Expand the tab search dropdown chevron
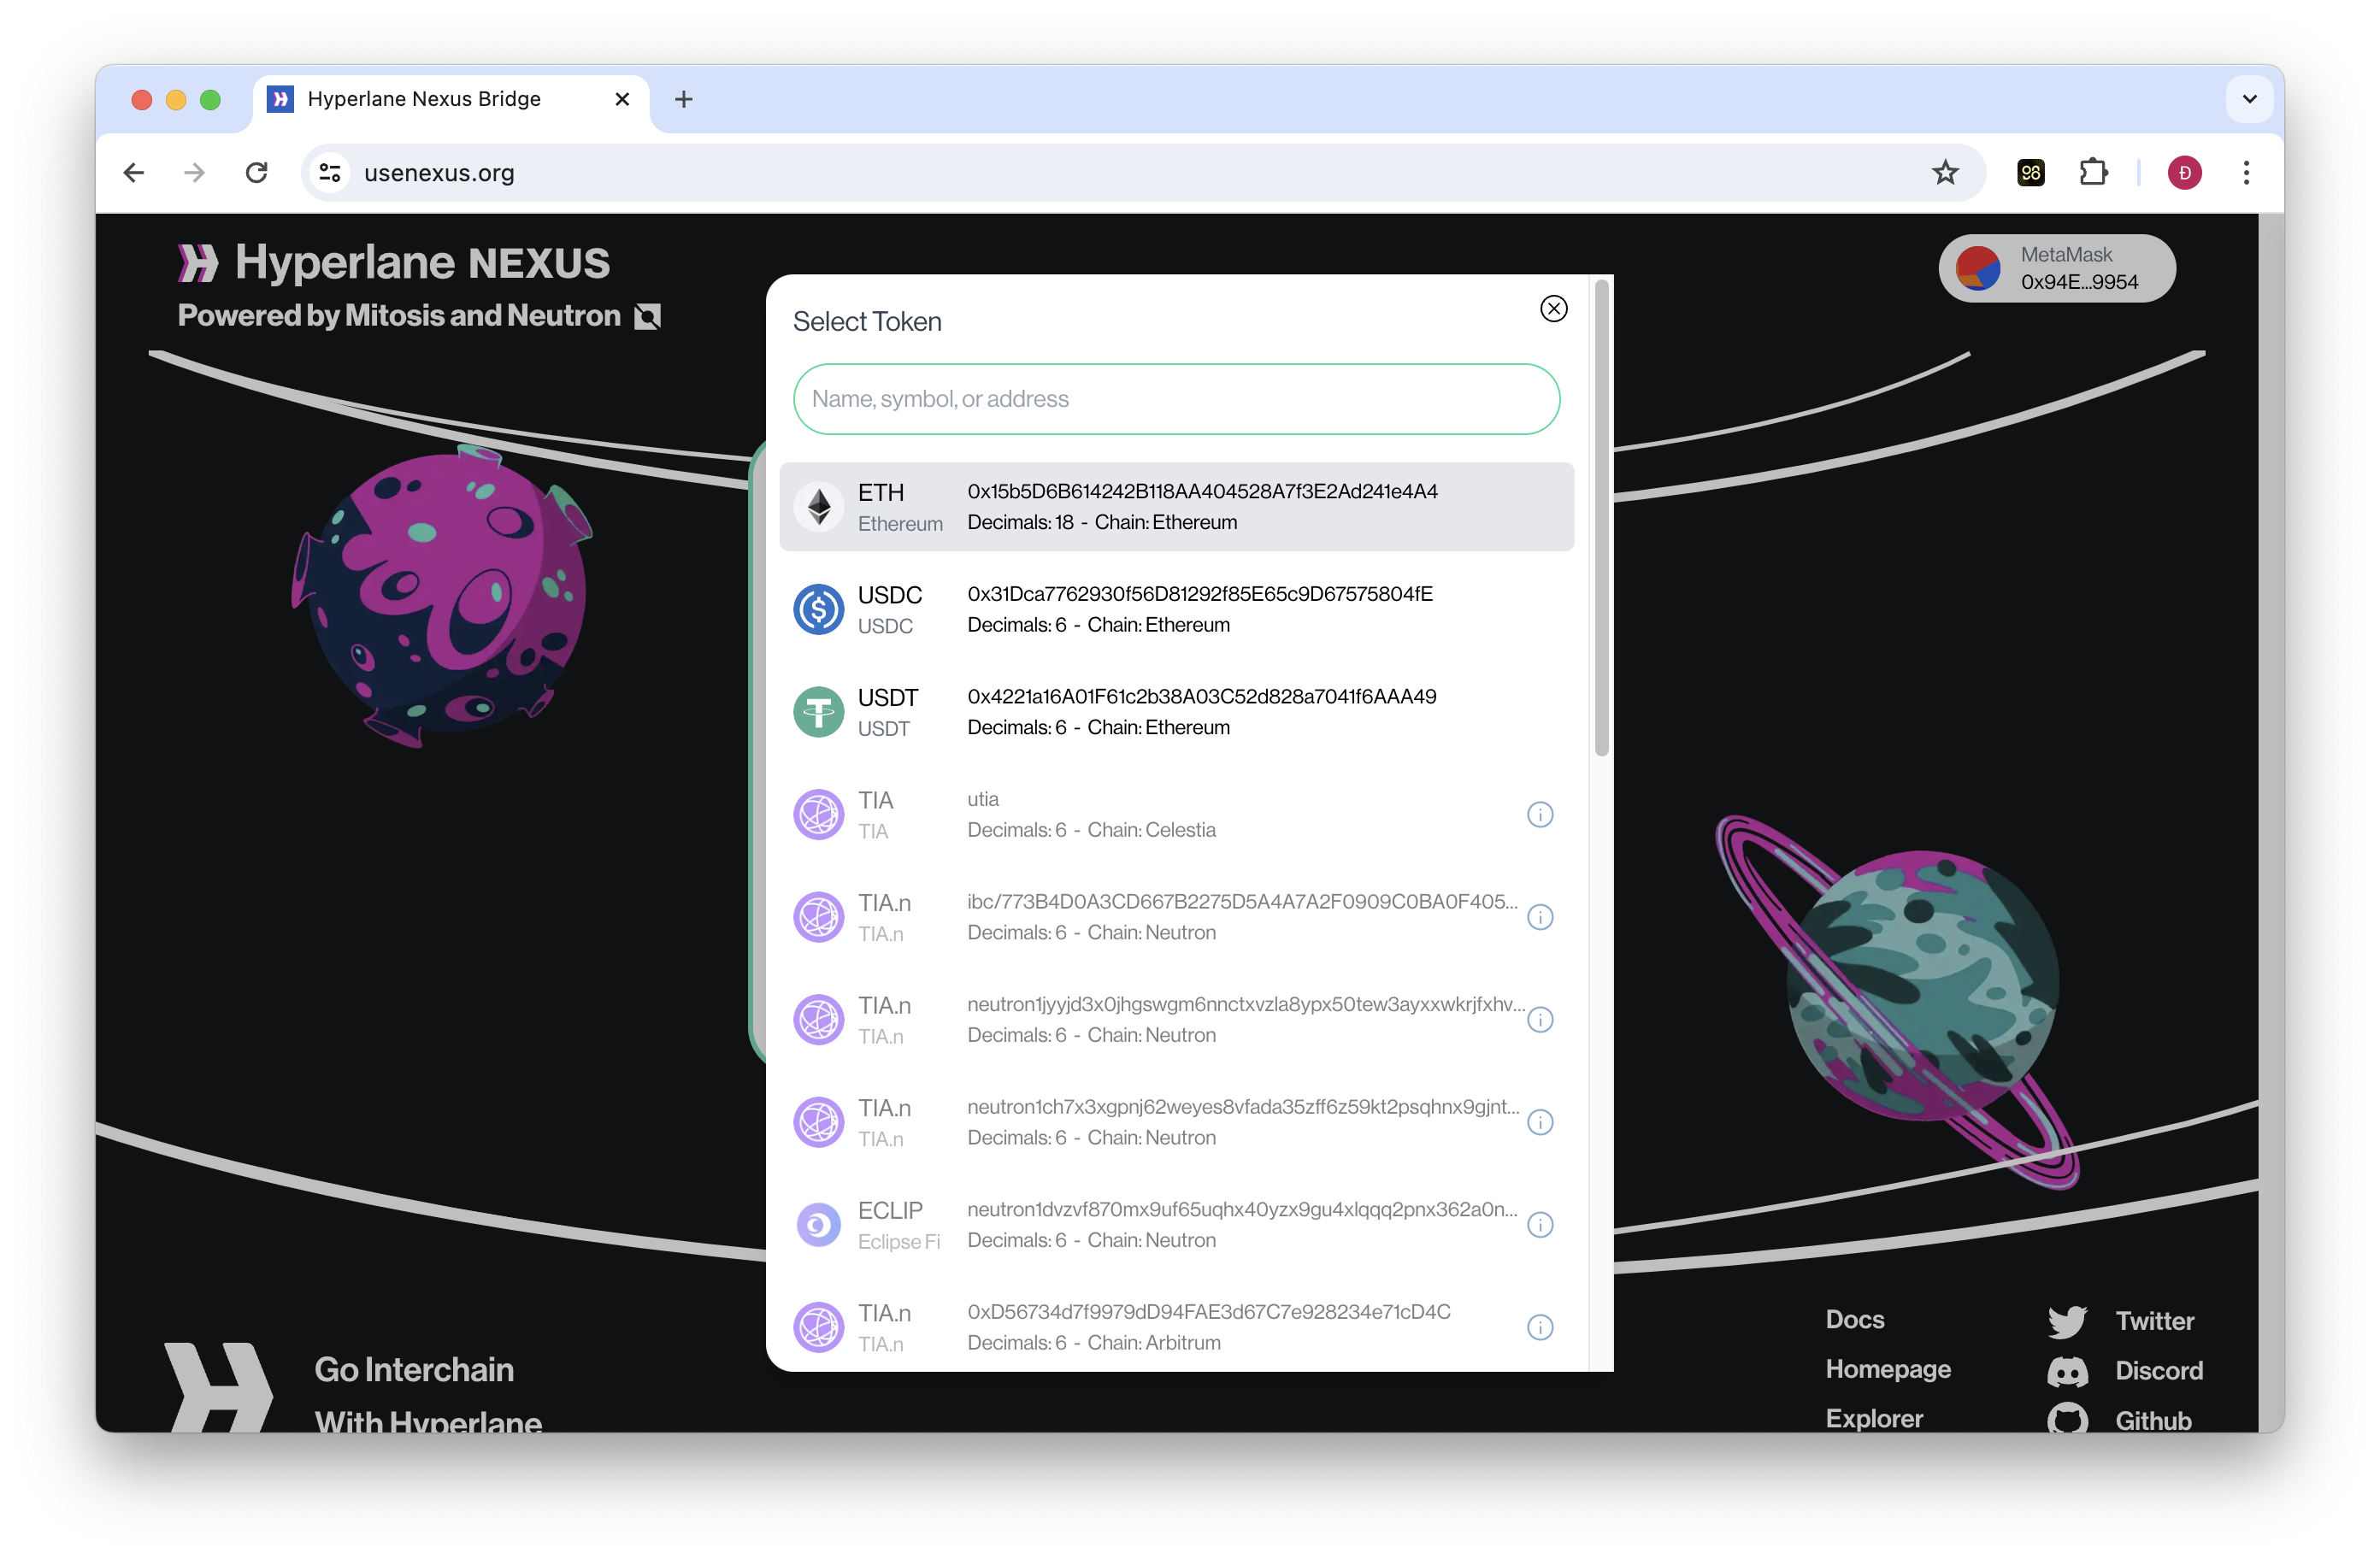This screenshot has height=1559, width=2380. coord(2249,99)
